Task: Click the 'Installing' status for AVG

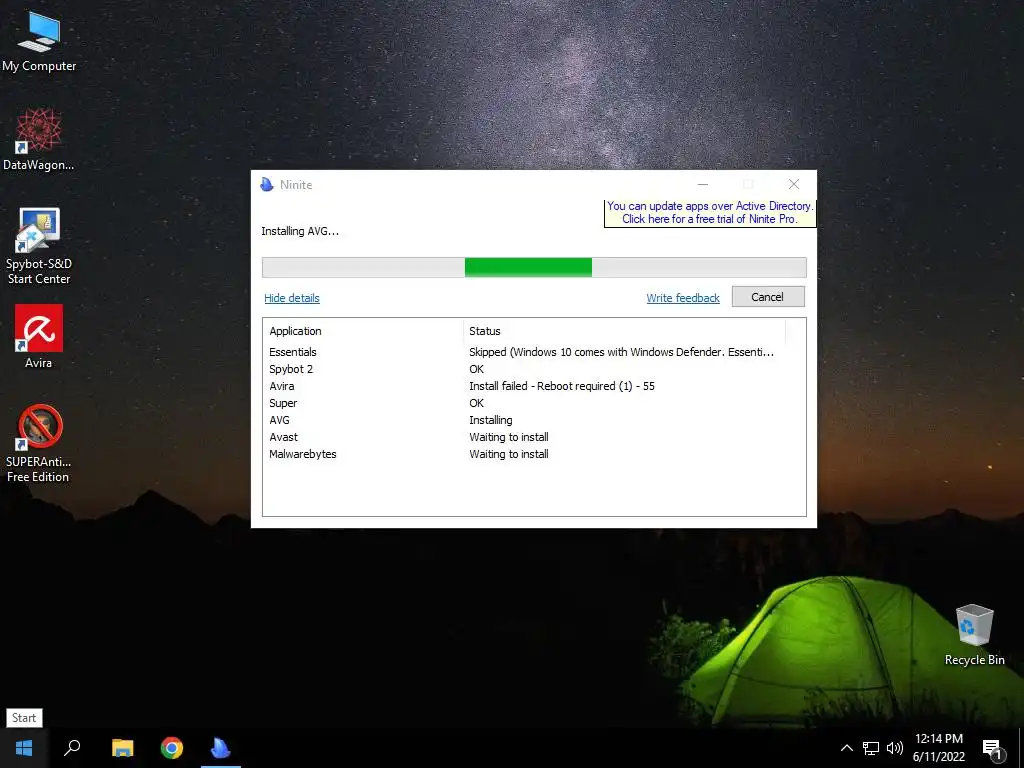Action: (x=490, y=420)
